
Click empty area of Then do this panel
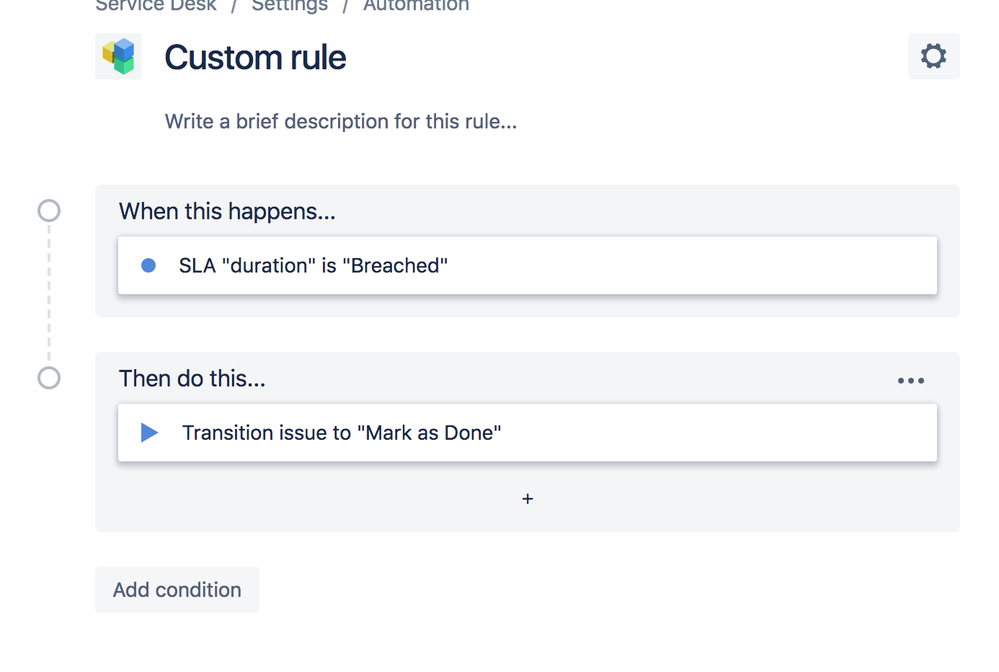pyautogui.click(x=750, y=500)
